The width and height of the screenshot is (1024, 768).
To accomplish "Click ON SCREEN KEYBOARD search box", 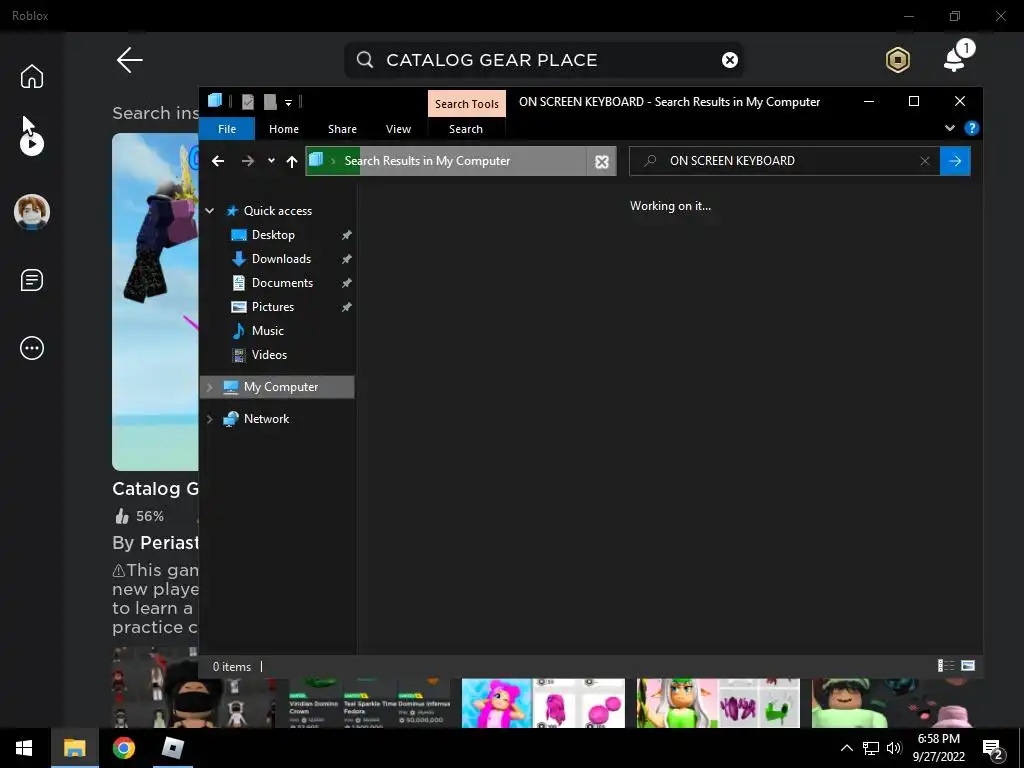I will coord(784,161).
